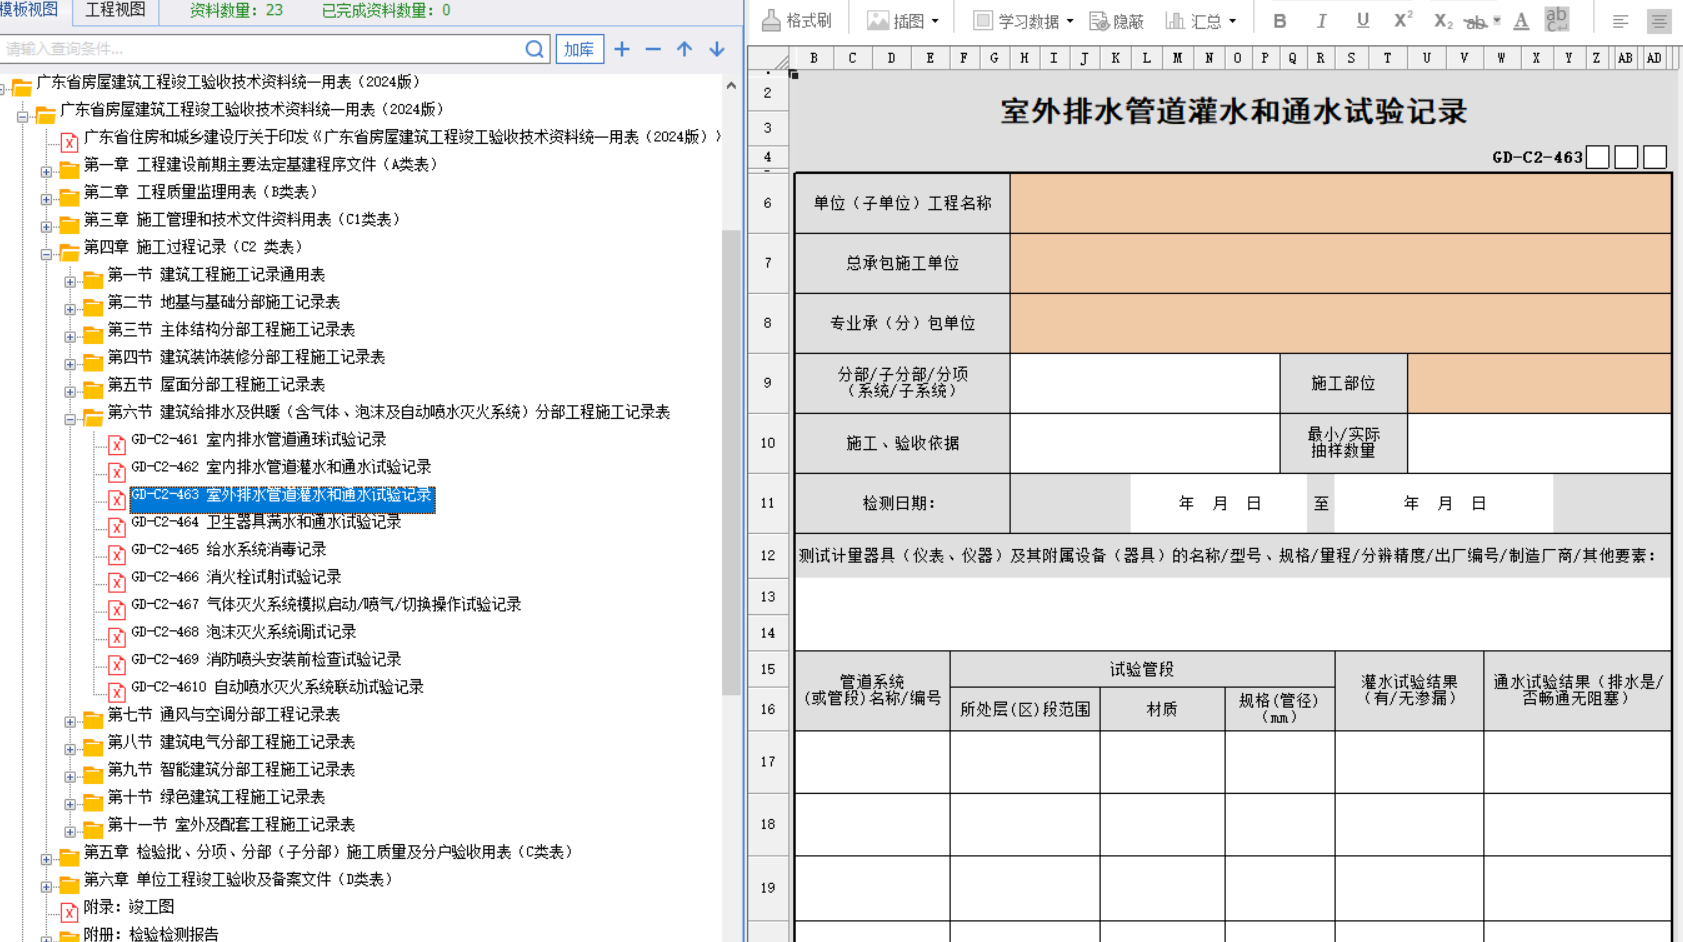The image size is (1683, 942).
Task: Click the plus icon beside 加库
Action: click(x=622, y=49)
